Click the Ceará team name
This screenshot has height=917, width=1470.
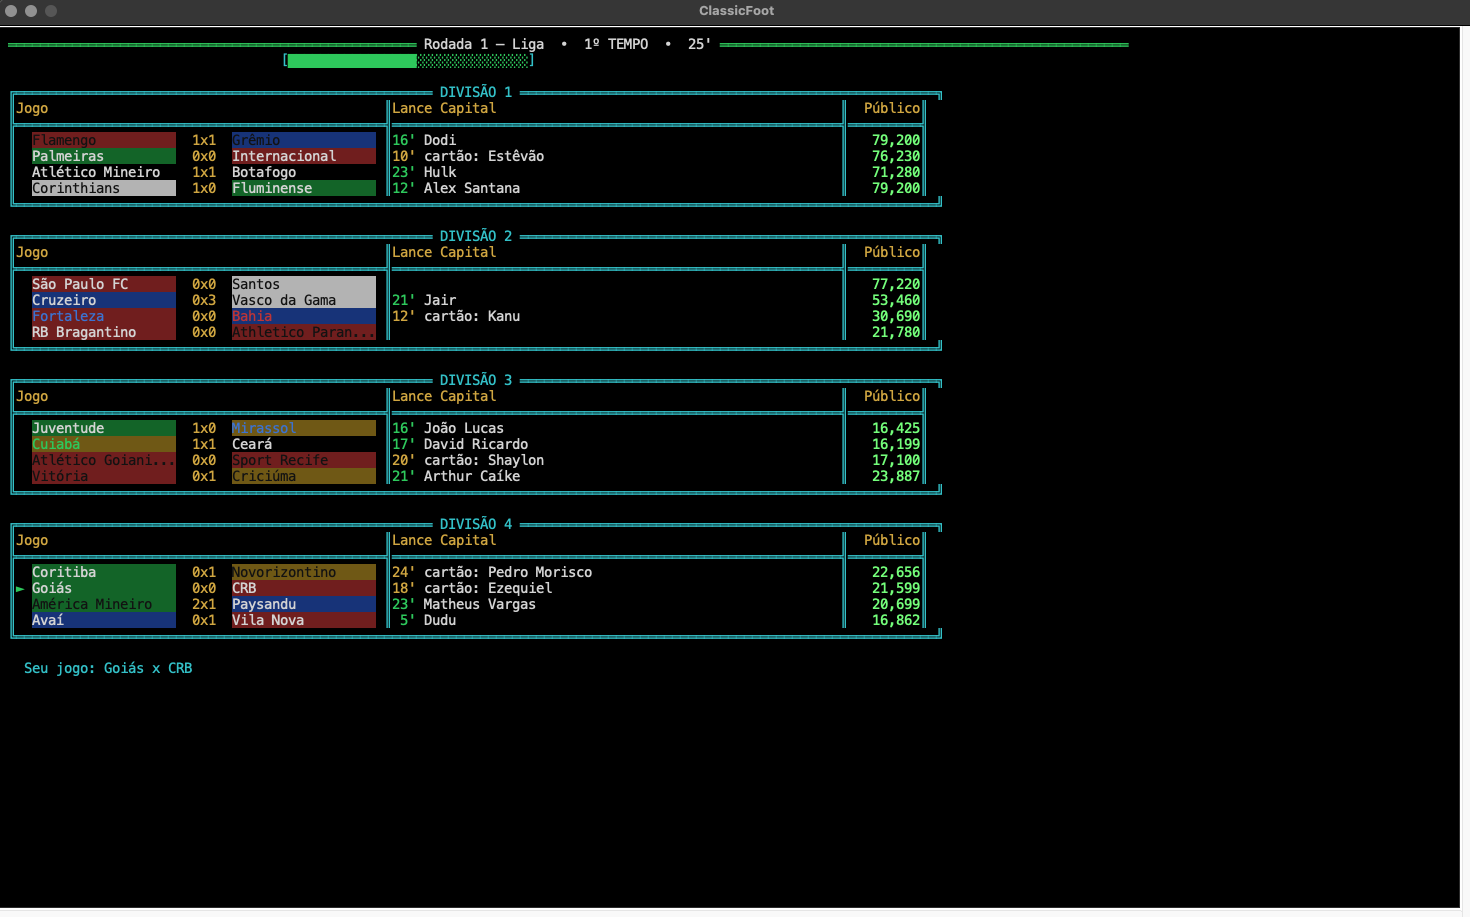click(252, 444)
